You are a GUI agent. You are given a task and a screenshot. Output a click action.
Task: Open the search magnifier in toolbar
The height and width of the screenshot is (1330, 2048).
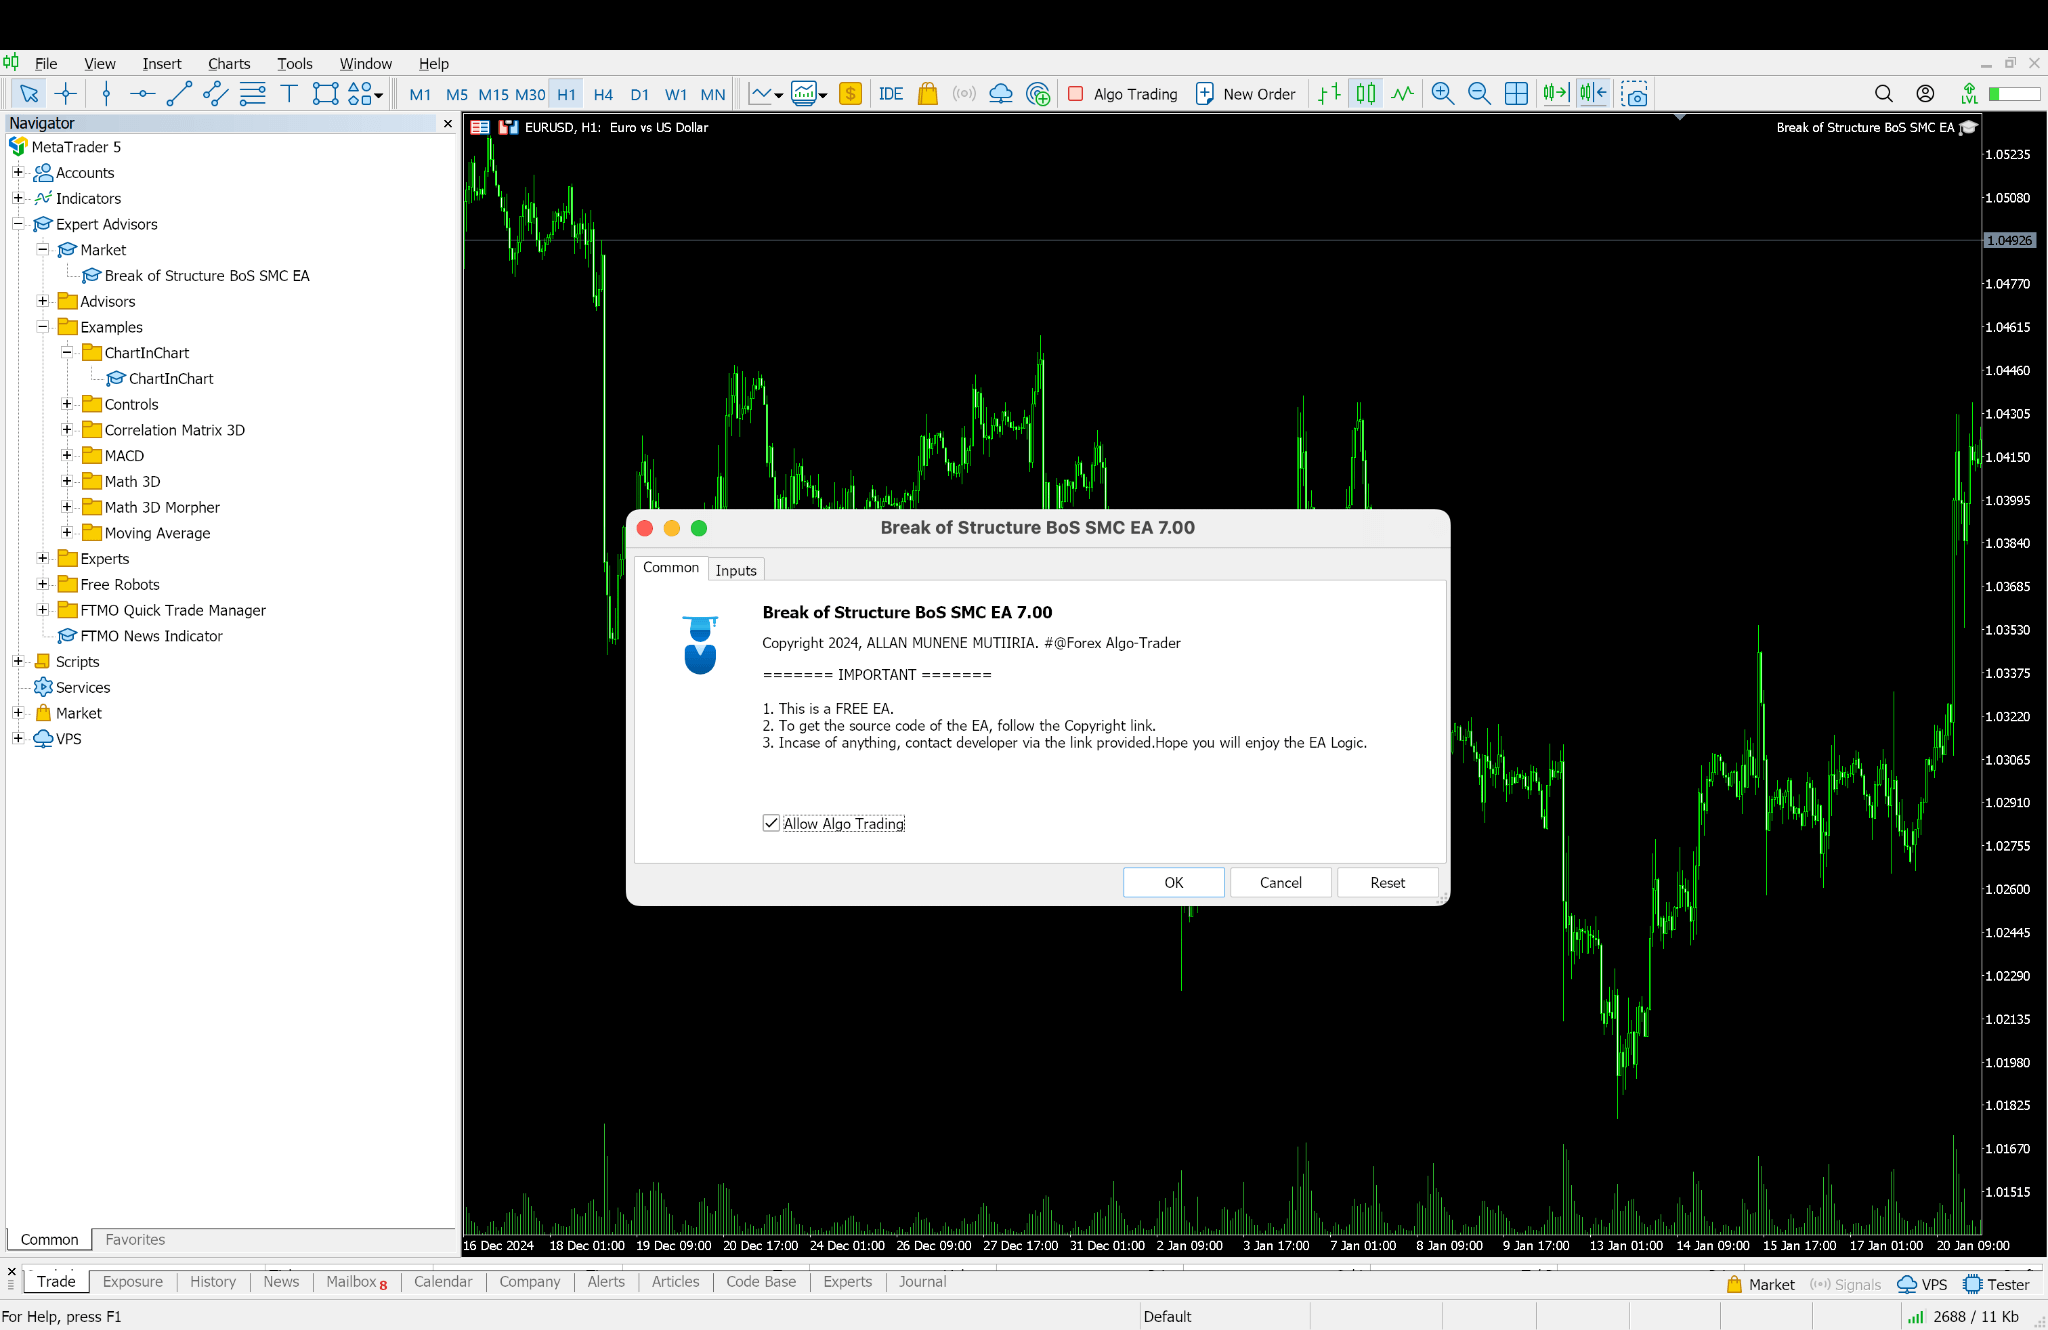[1884, 94]
